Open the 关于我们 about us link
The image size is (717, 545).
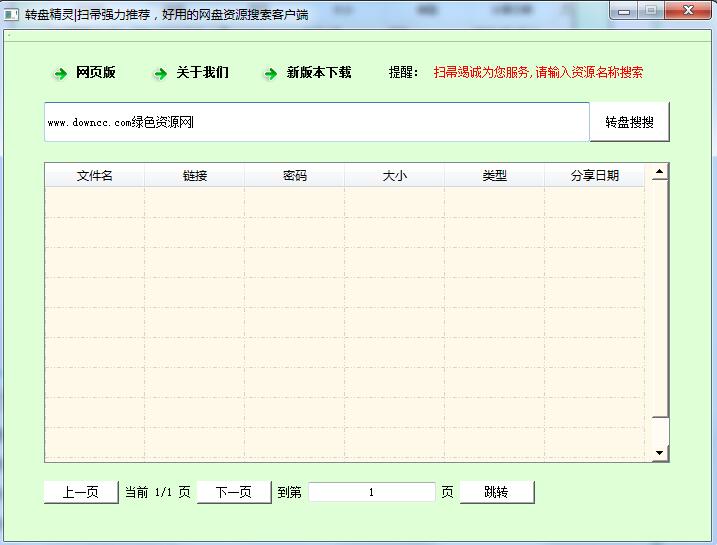(202, 73)
